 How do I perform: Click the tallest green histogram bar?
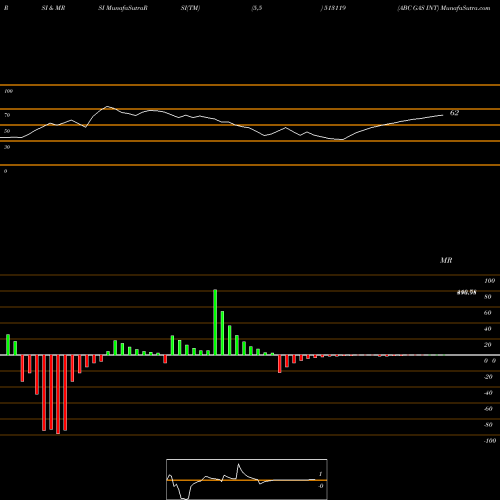215,322
